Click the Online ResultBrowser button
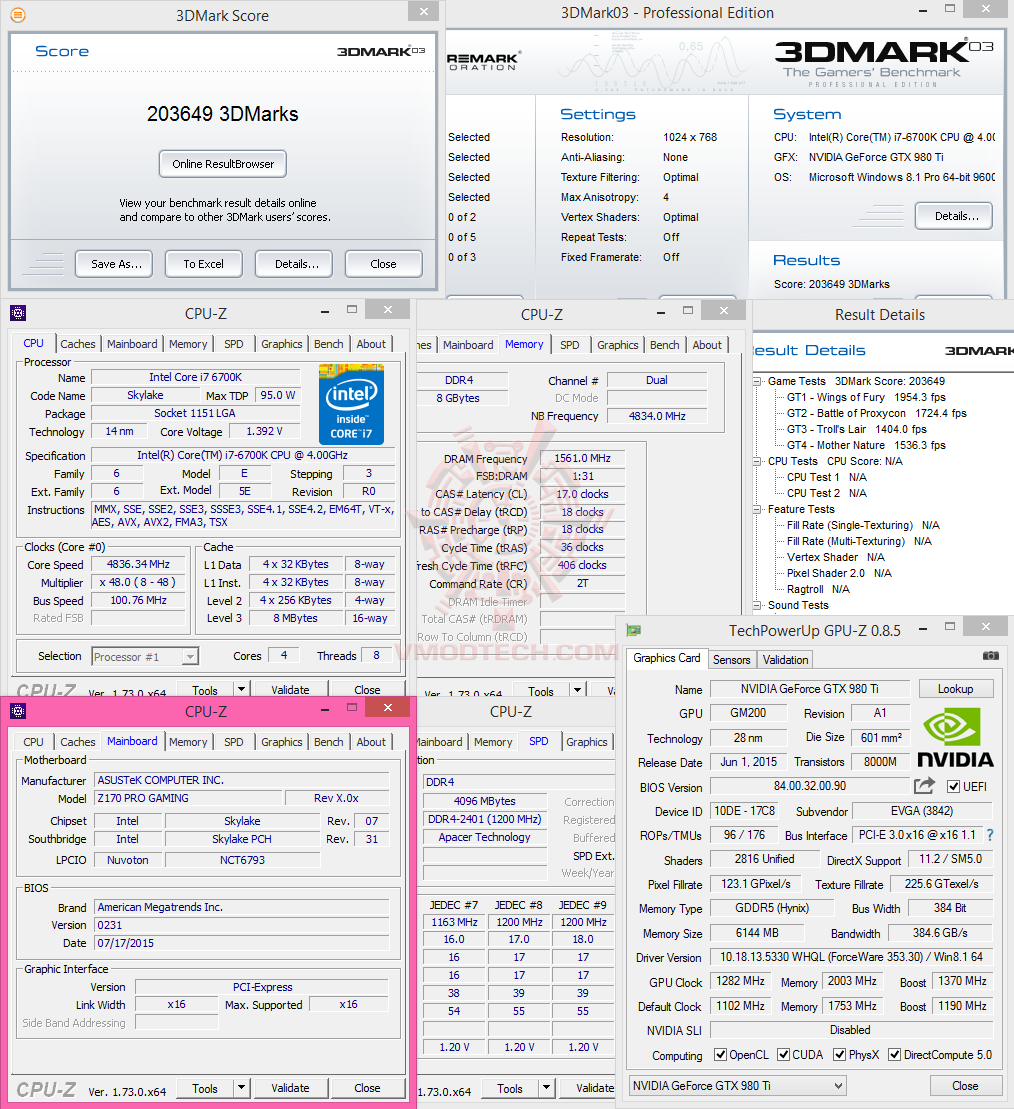This screenshot has height=1109, width=1014. coord(222,165)
